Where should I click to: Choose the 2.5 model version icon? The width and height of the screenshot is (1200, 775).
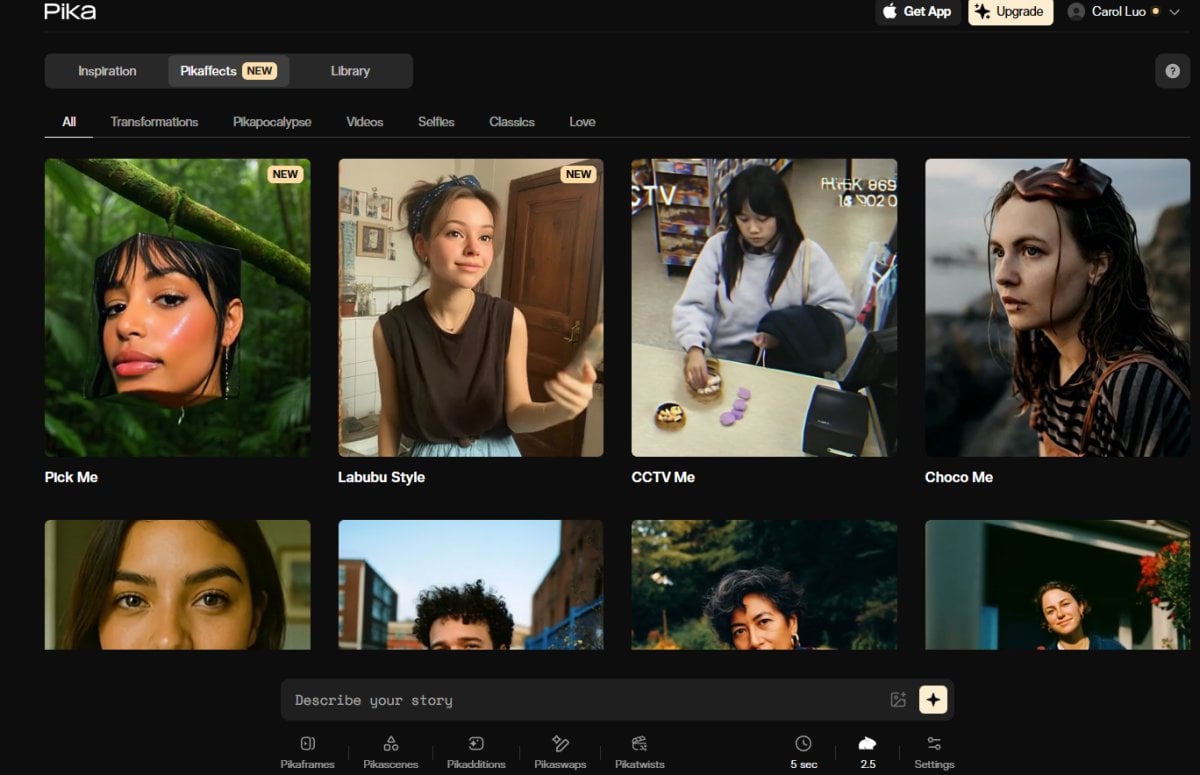pyautogui.click(x=867, y=744)
